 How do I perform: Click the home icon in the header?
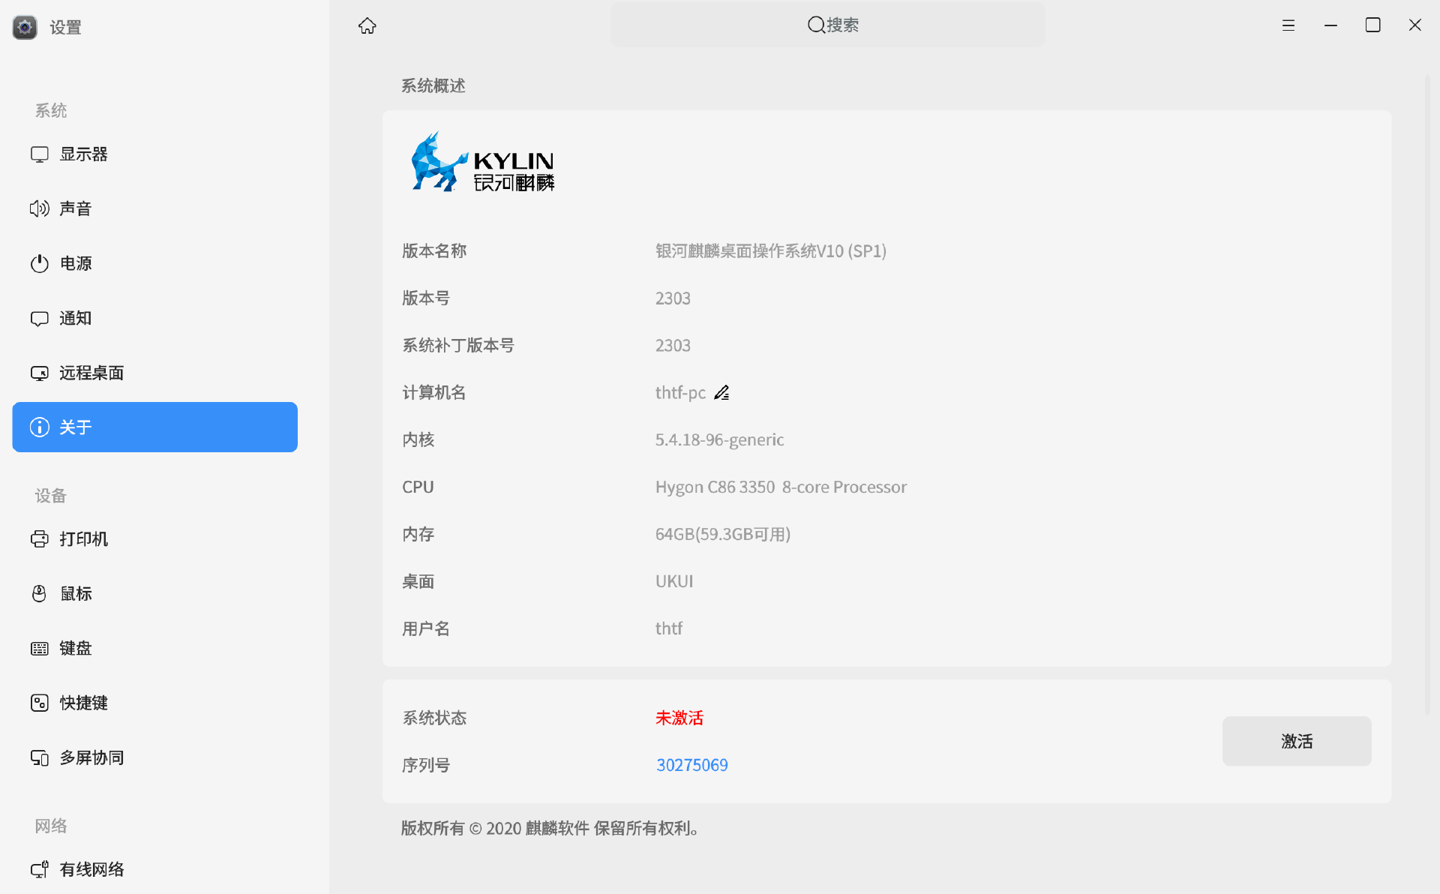tap(367, 26)
